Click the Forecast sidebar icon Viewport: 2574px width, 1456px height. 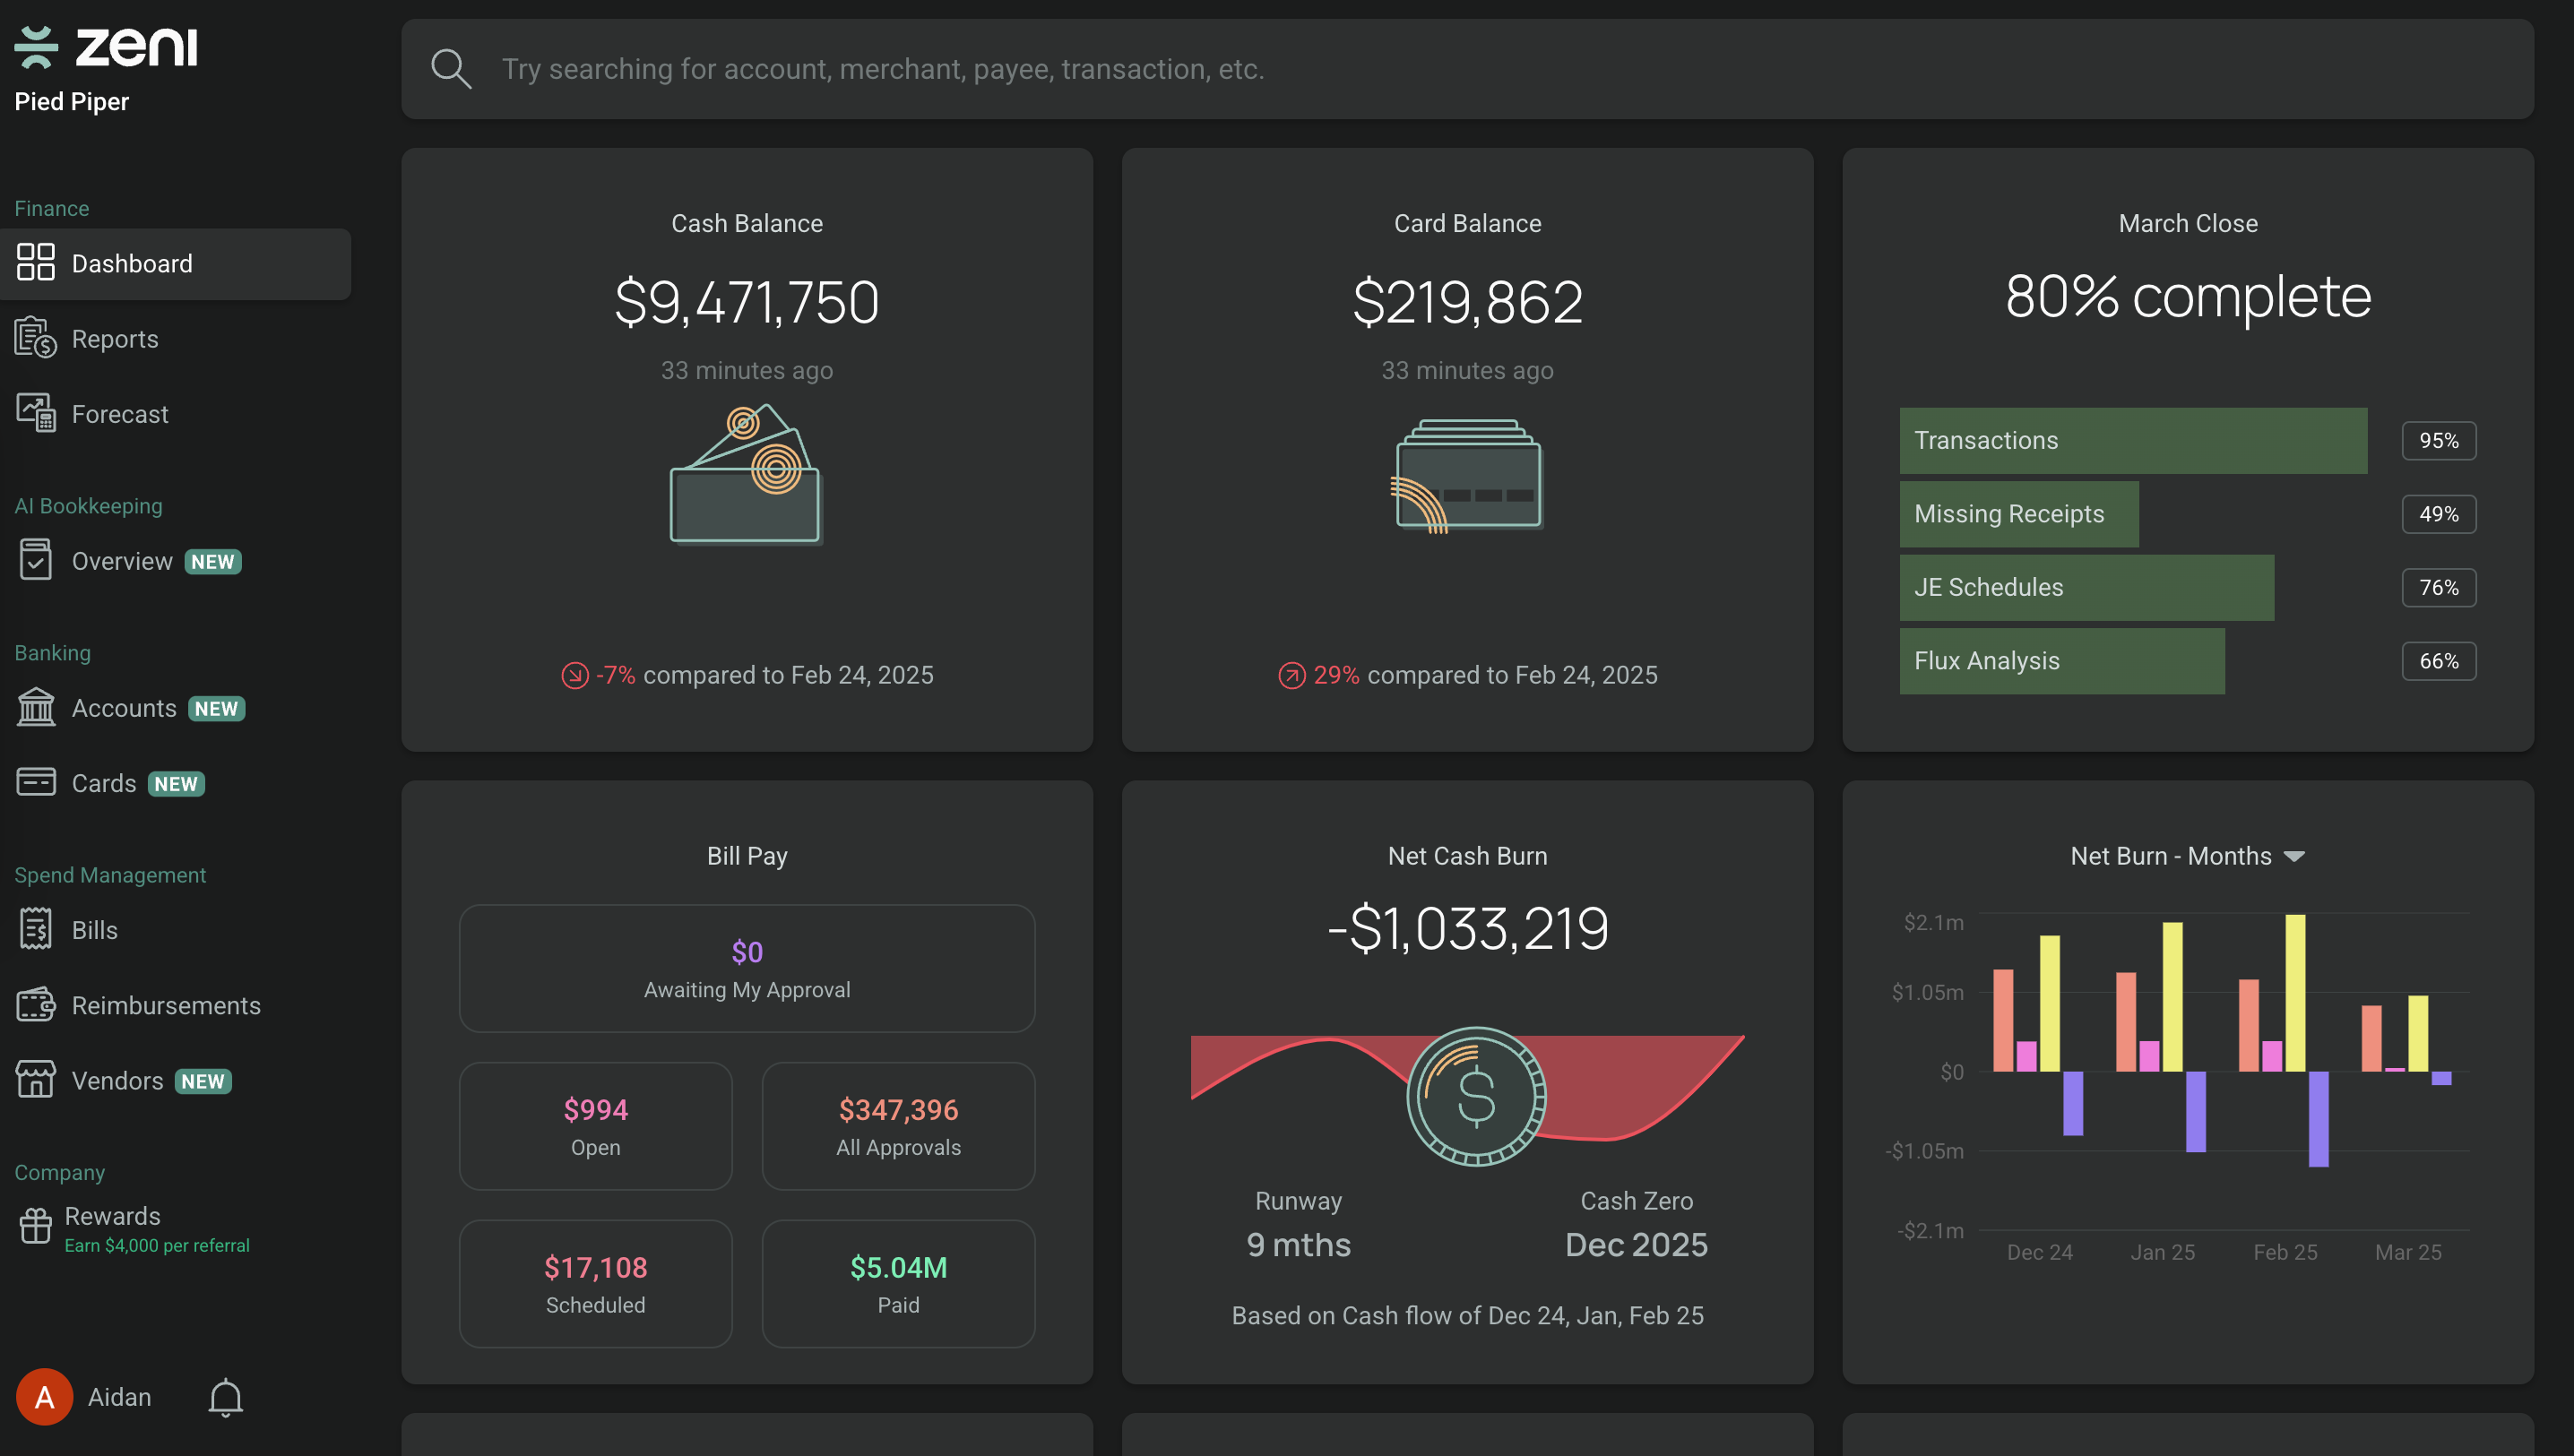pyautogui.click(x=36, y=413)
